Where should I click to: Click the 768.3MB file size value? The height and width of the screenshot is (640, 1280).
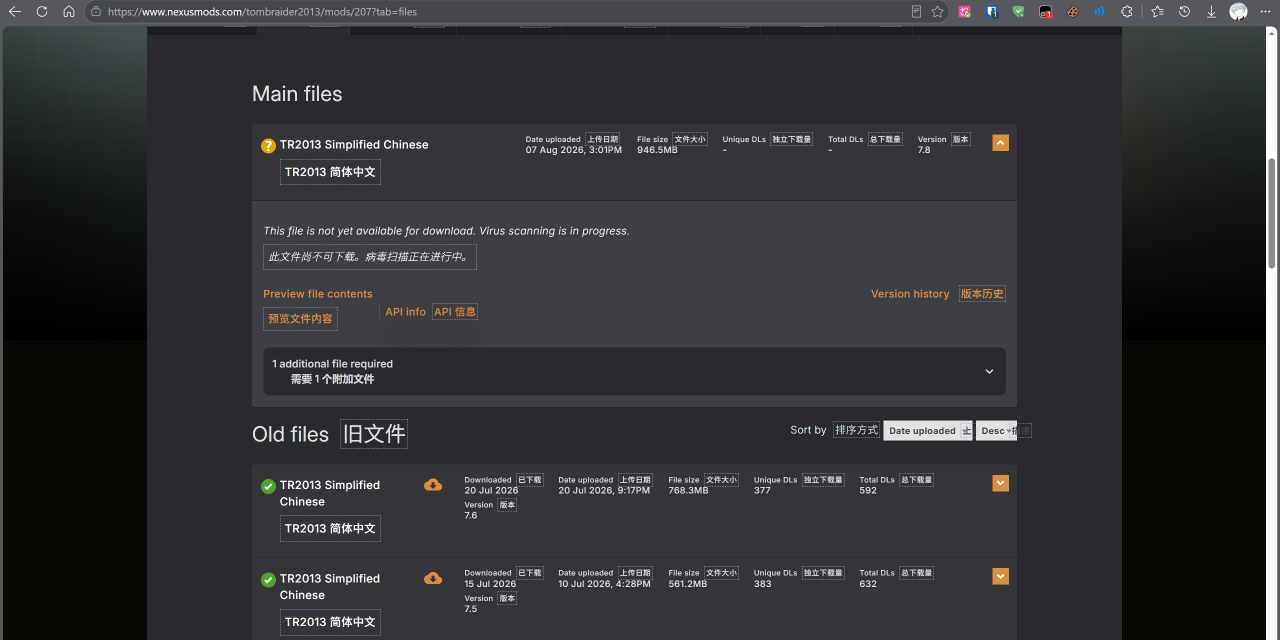tap(688, 491)
